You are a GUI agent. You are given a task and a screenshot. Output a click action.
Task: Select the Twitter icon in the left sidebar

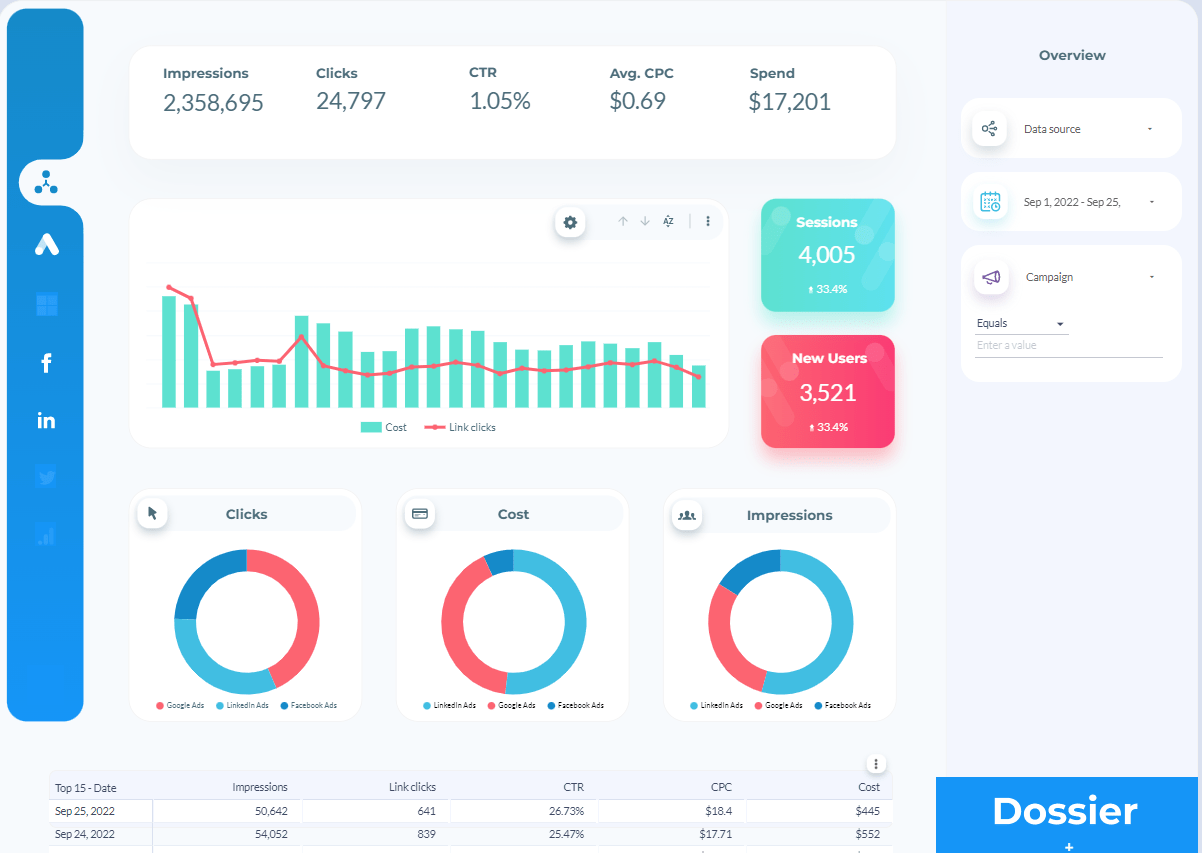tap(46, 477)
